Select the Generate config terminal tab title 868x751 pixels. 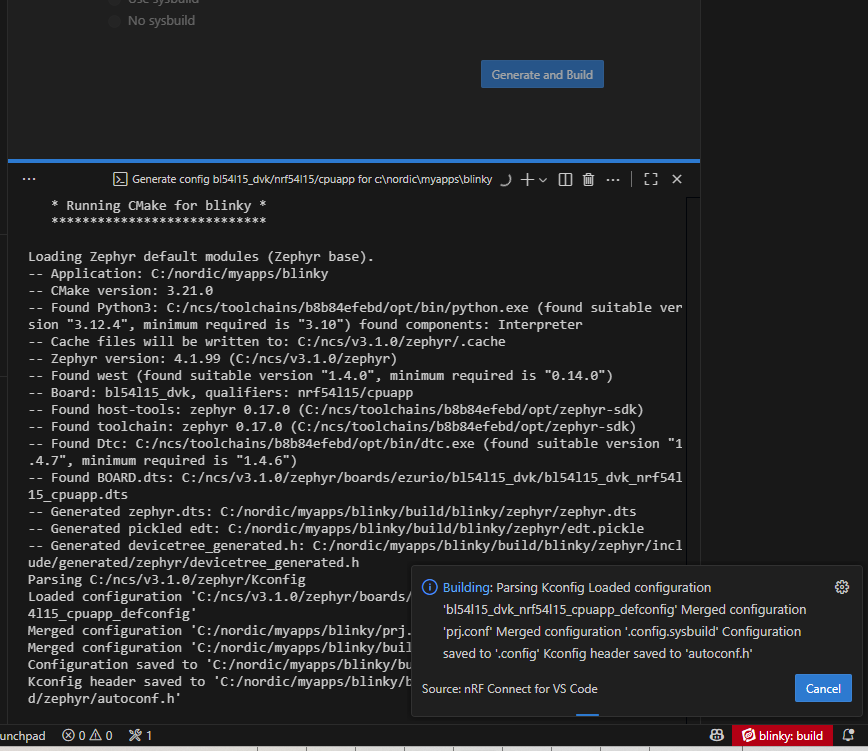pos(312,179)
